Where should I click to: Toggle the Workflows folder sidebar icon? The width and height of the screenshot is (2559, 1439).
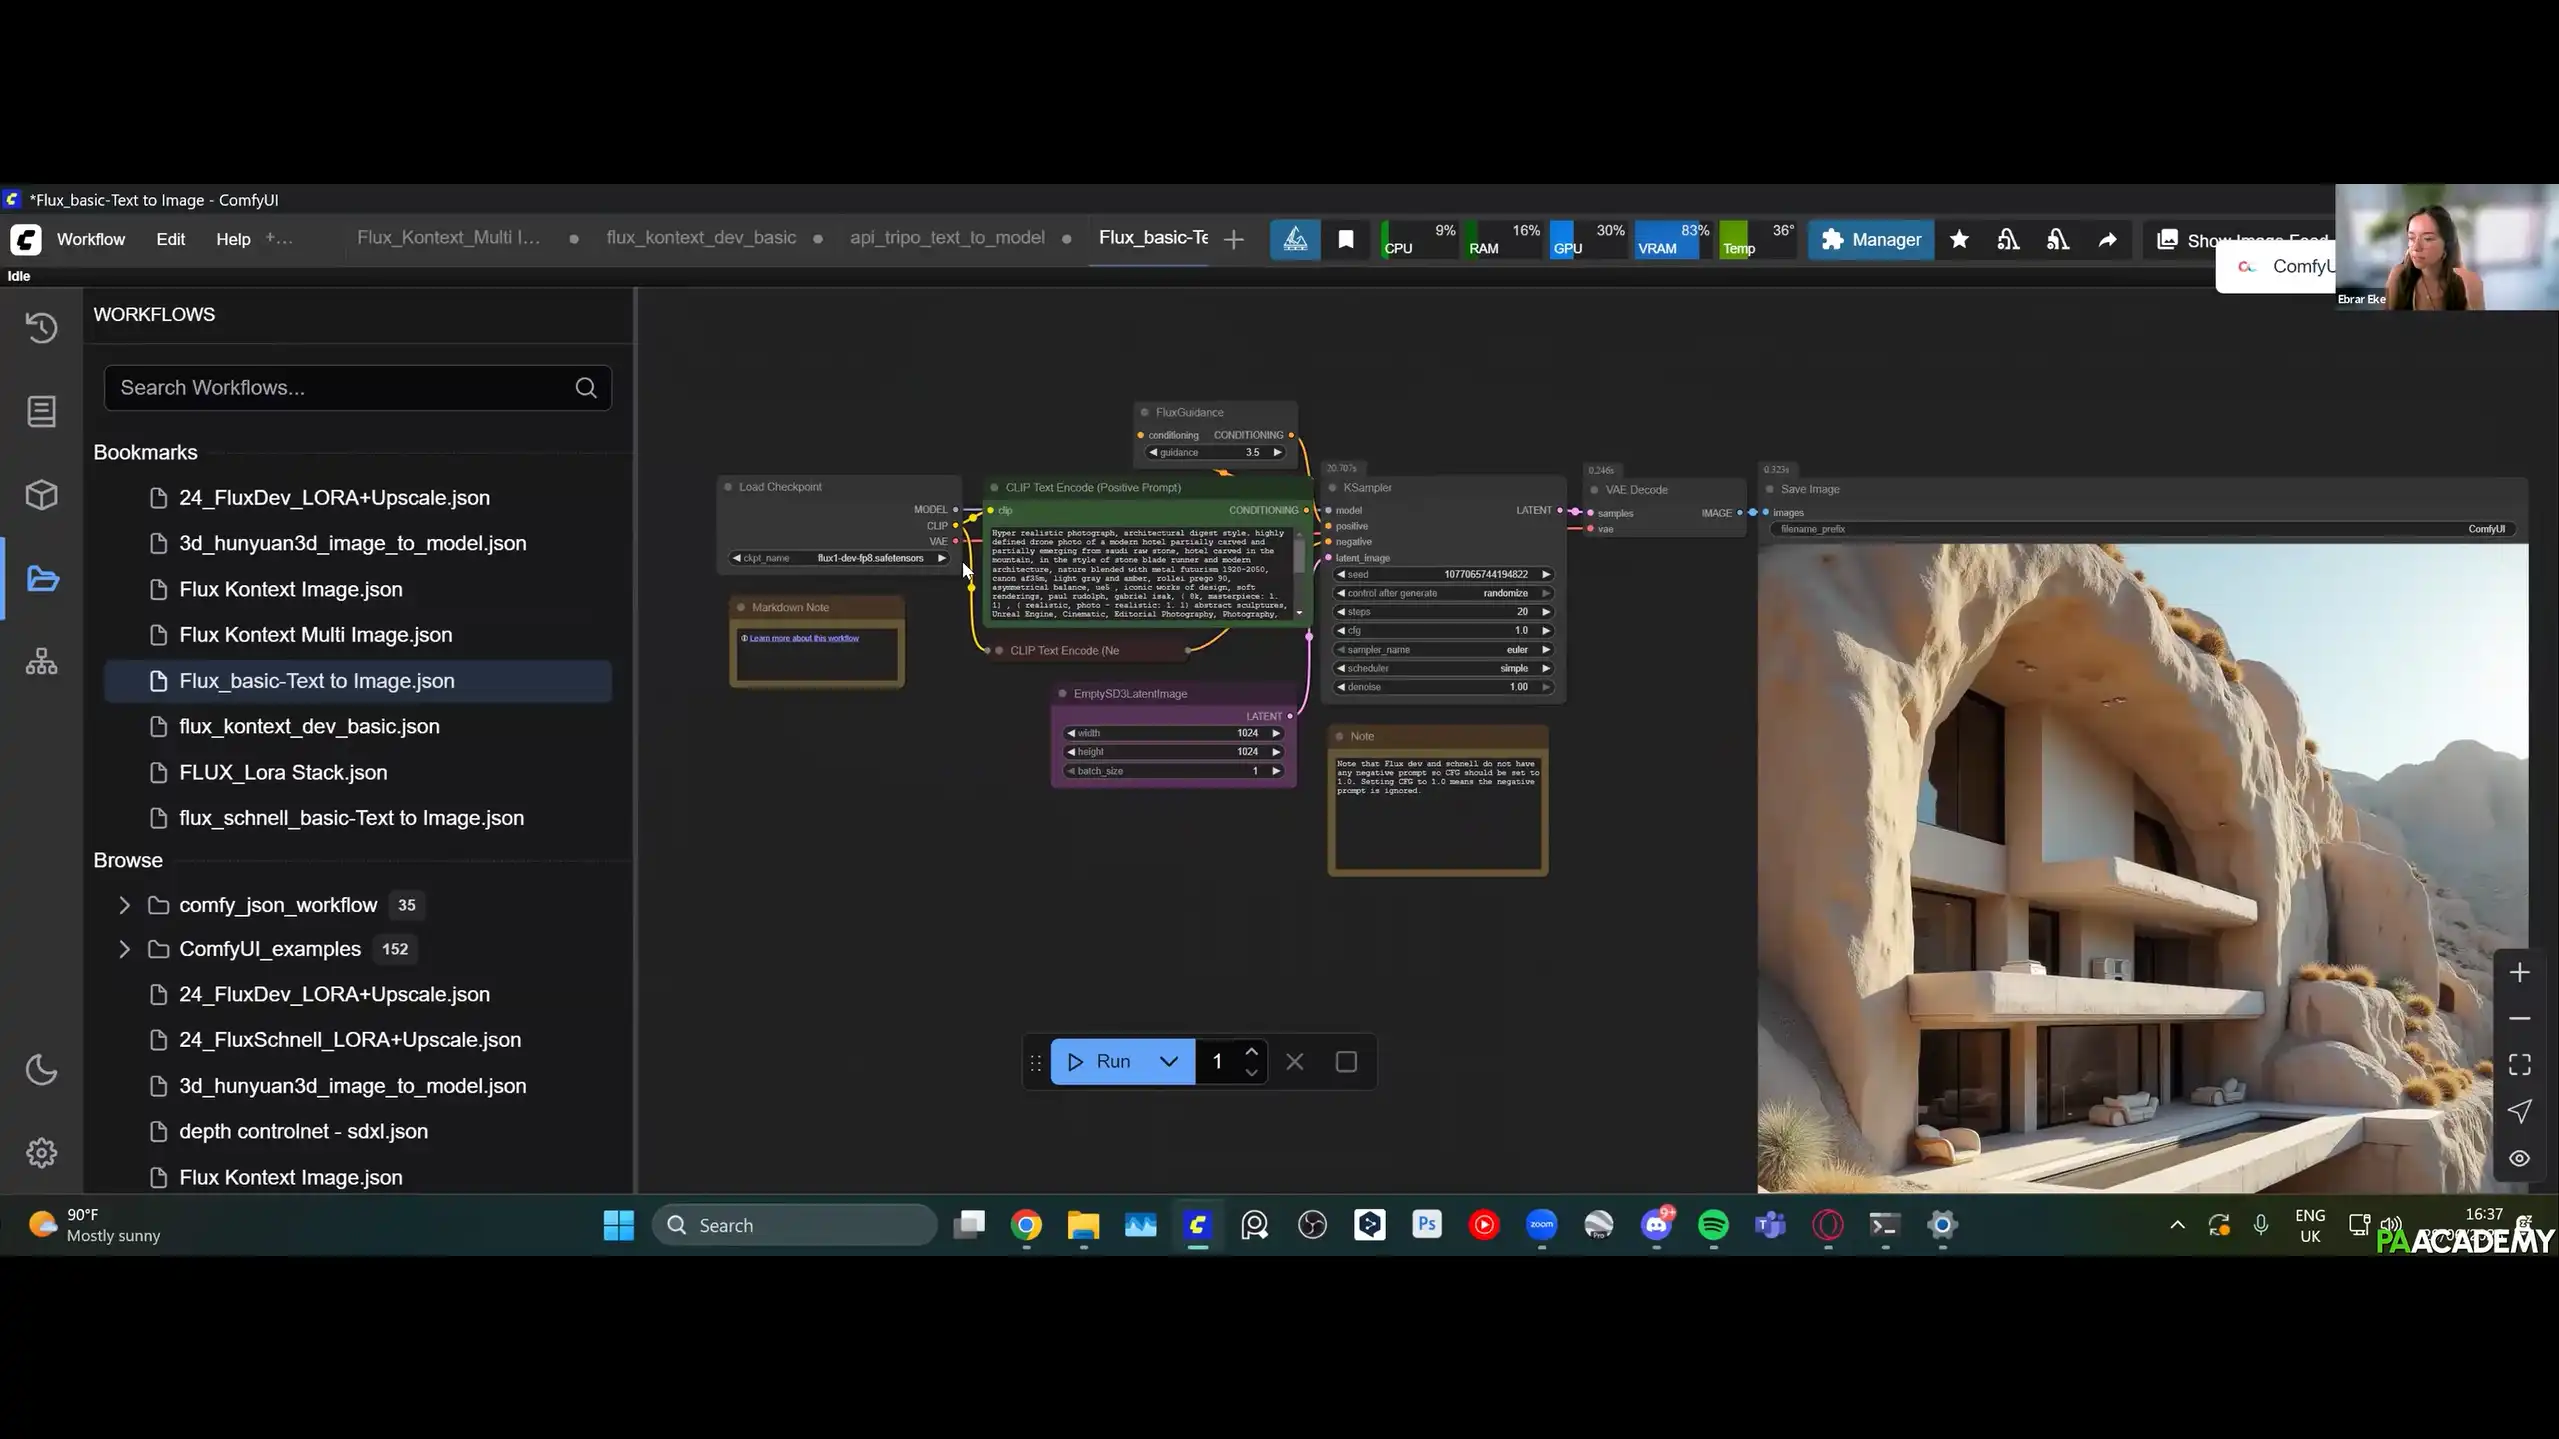[x=42, y=579]
